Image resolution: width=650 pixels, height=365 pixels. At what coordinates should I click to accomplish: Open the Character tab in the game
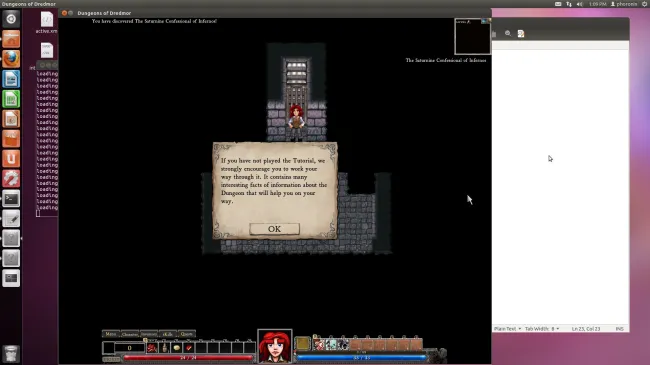129,334
